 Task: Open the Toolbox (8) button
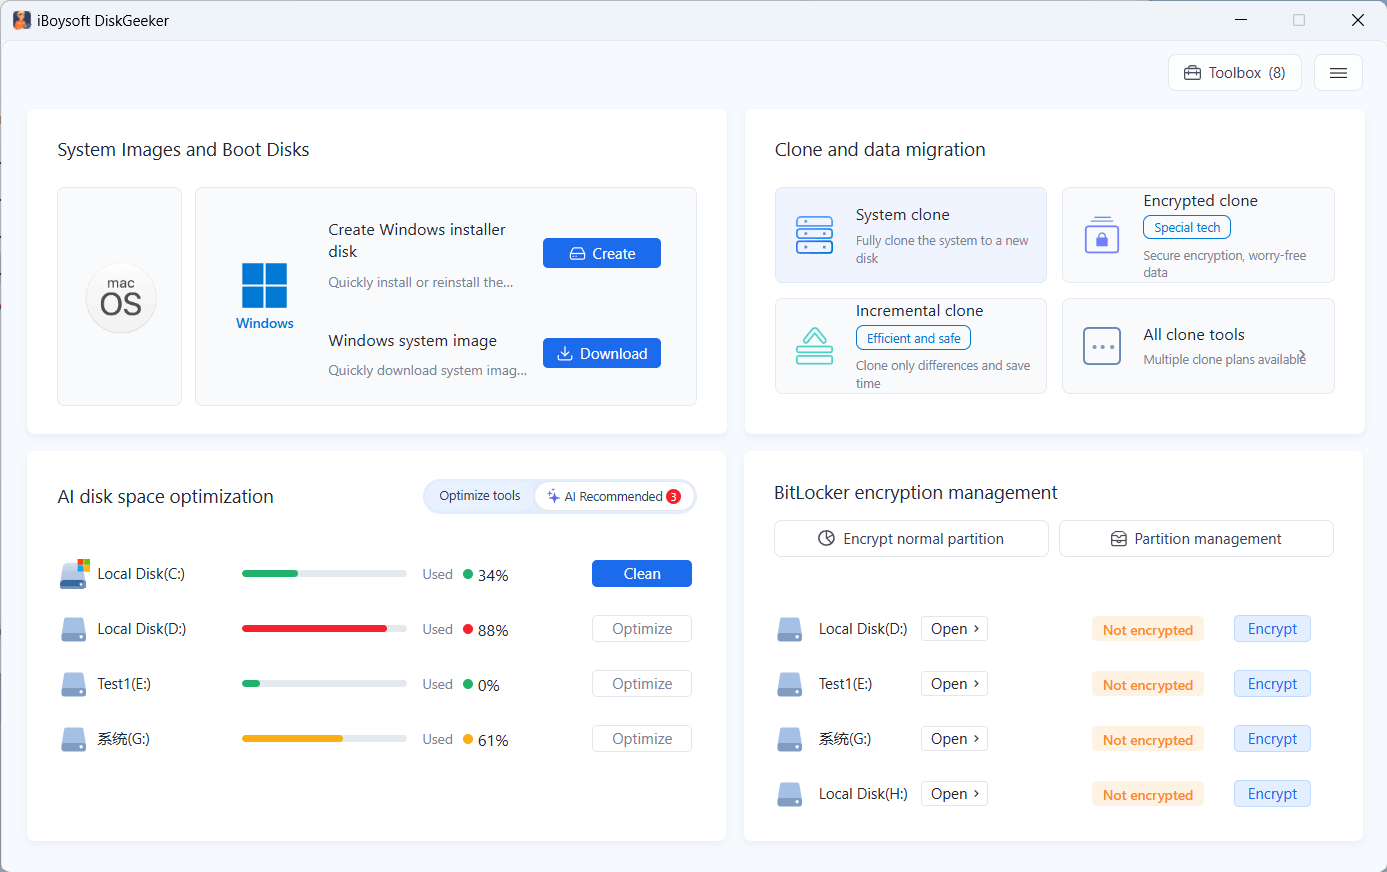click(x=1235, y=73)
